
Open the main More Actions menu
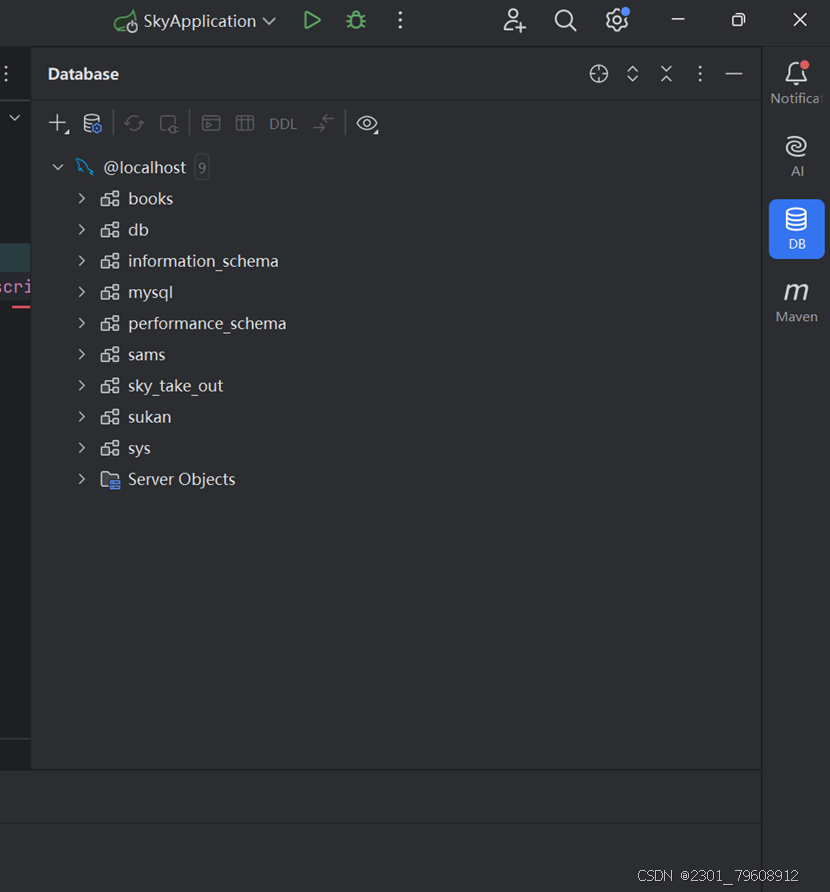400,20
